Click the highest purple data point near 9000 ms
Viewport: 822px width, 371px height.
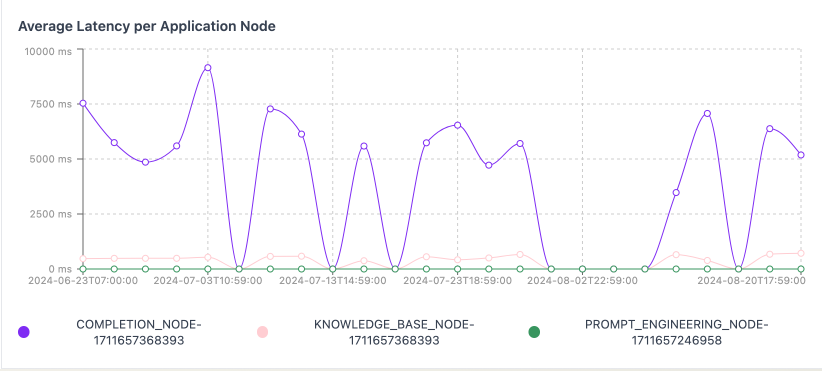point(208,68)
